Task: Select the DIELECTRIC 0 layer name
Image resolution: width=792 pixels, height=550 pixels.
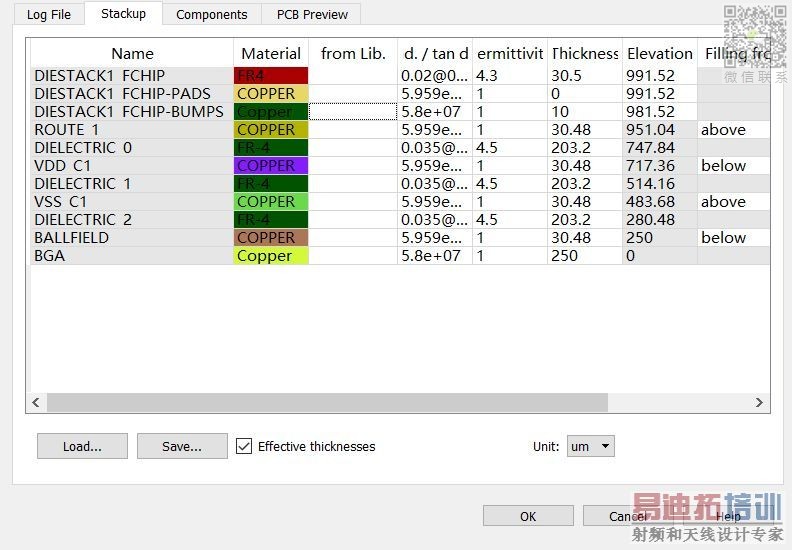Action: (x=83, y=147)
